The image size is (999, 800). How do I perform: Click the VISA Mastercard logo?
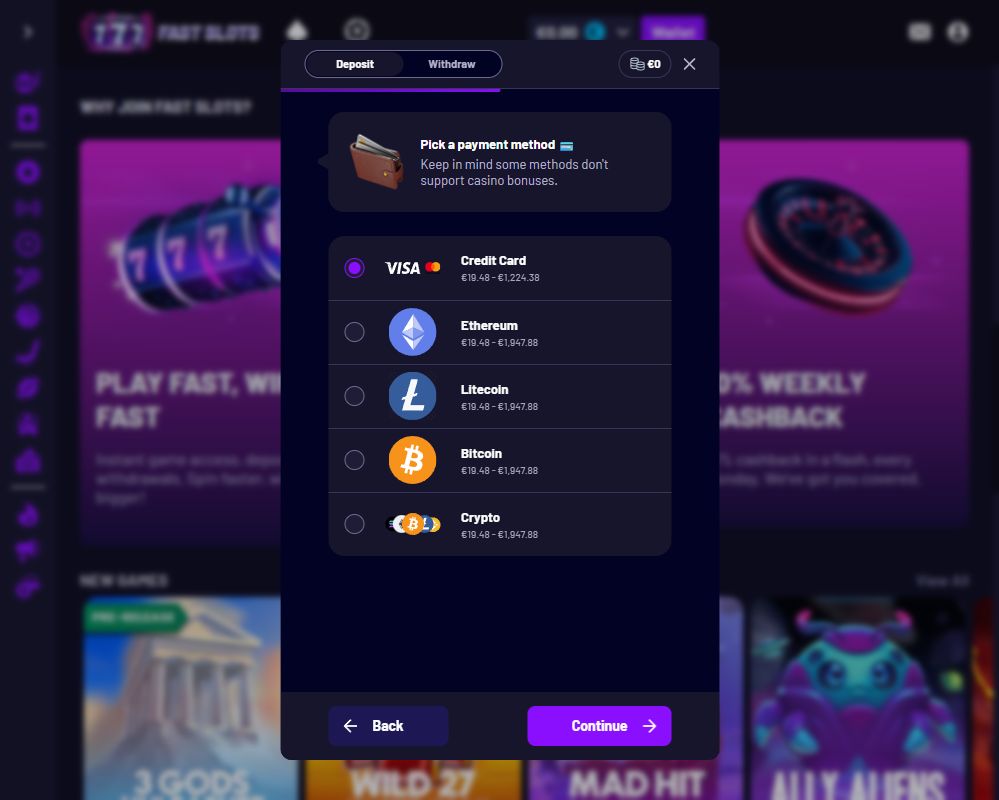click(x=413, y=268)
